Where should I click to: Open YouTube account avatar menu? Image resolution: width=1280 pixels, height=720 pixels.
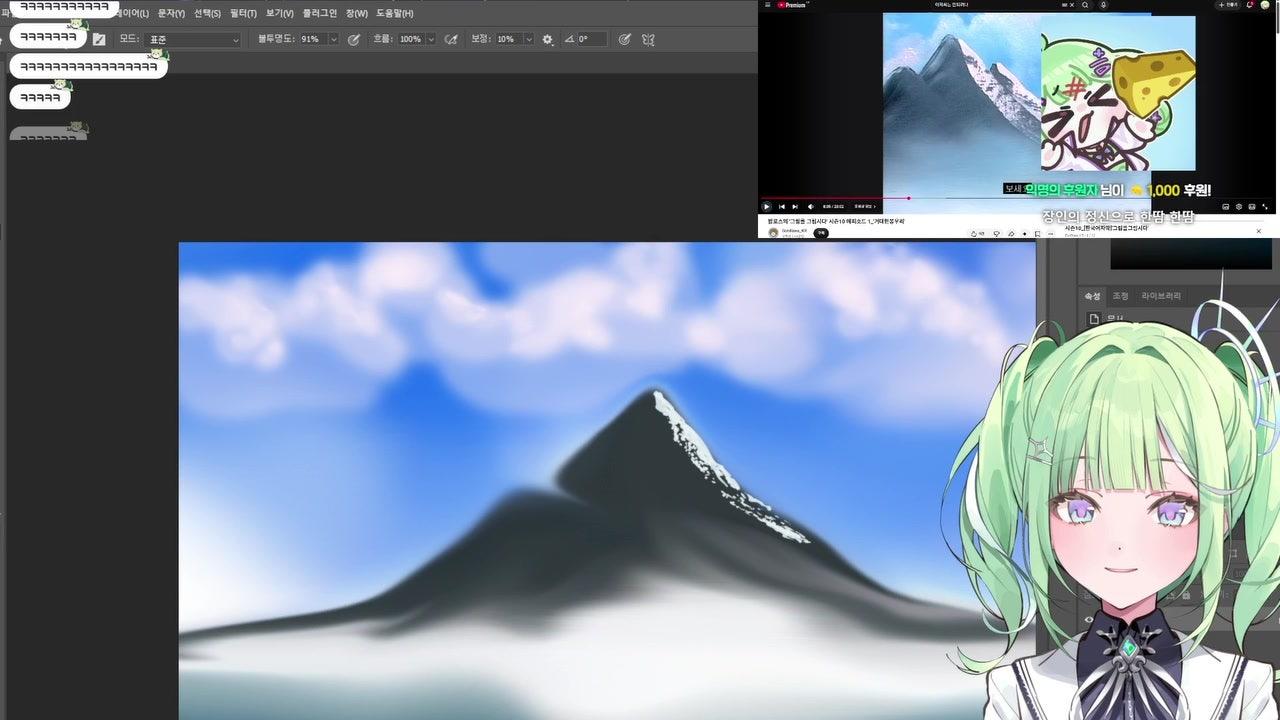[1265, 5]
